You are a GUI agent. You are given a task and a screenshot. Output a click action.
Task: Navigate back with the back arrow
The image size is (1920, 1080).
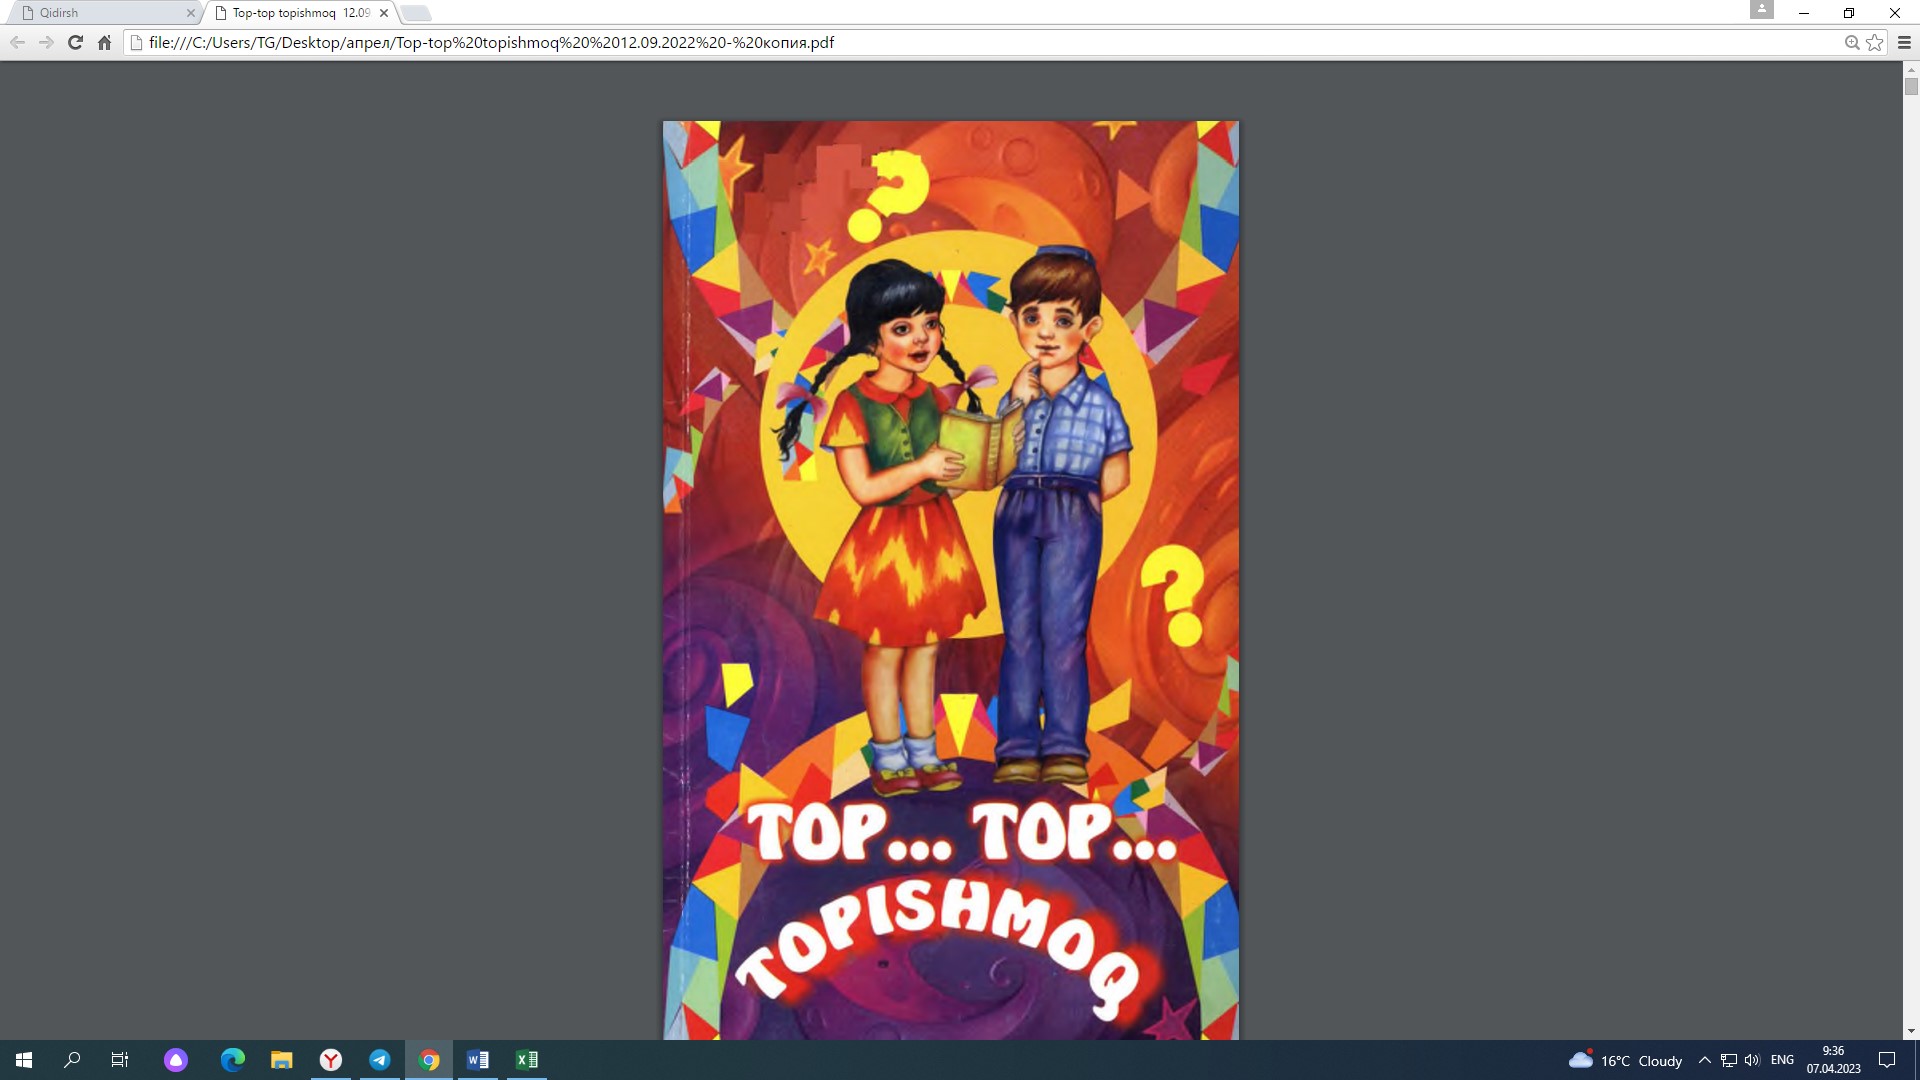pos(17,43)
